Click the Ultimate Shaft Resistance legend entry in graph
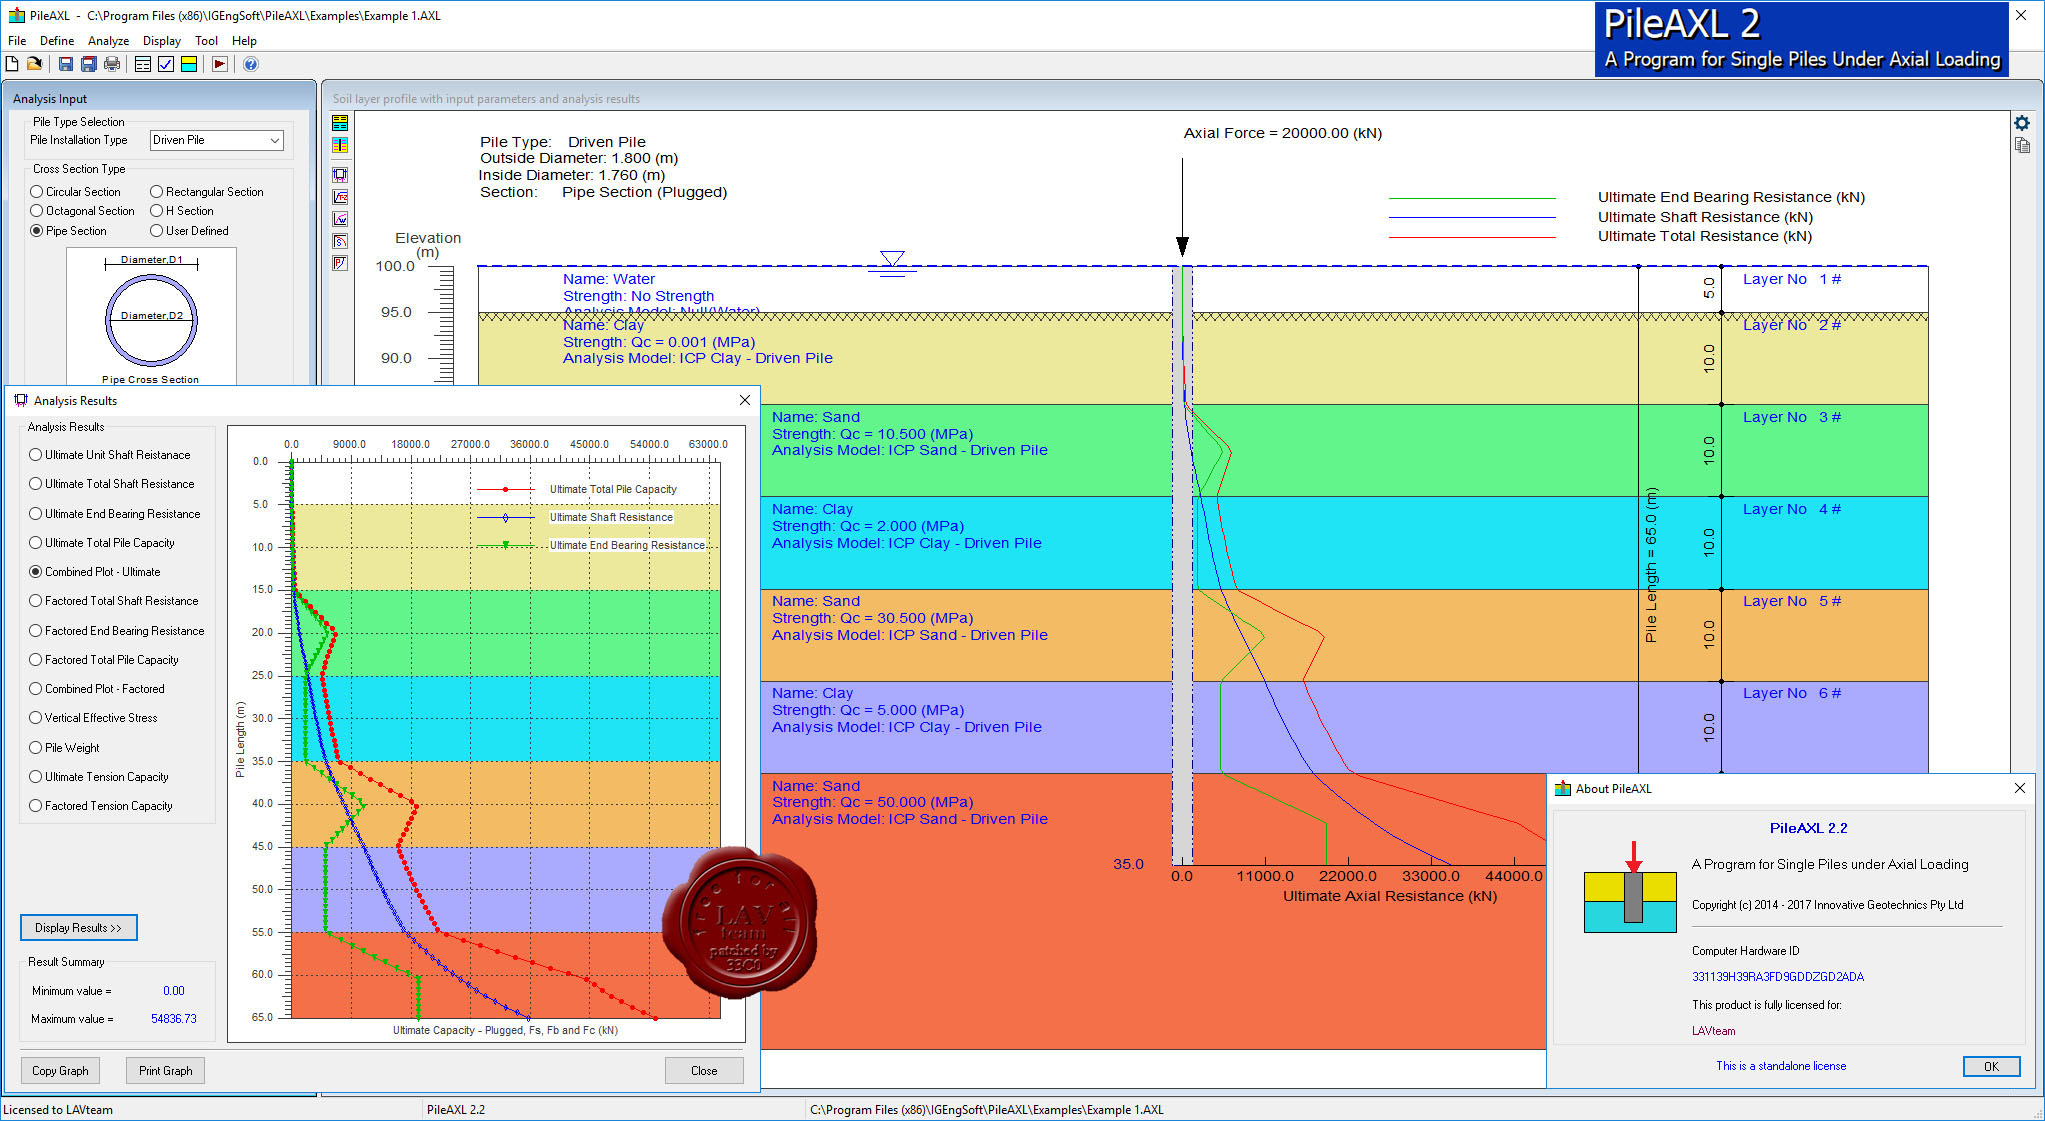 (x=611, y=517)
